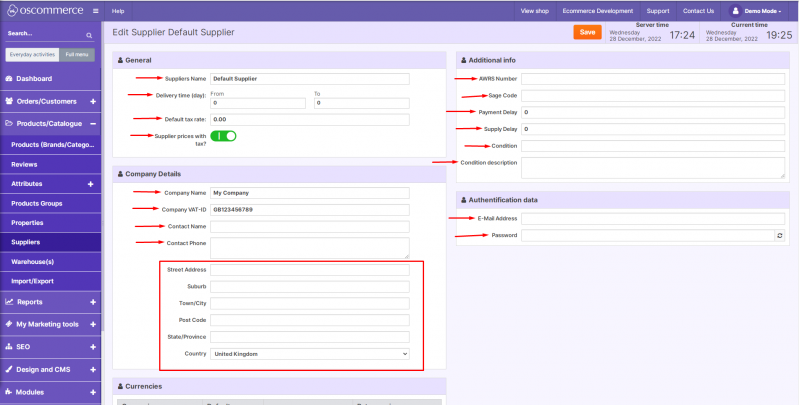The image size is (799, 405).
Task: Click the Contact Phone textarea
Action: [310, 248]
